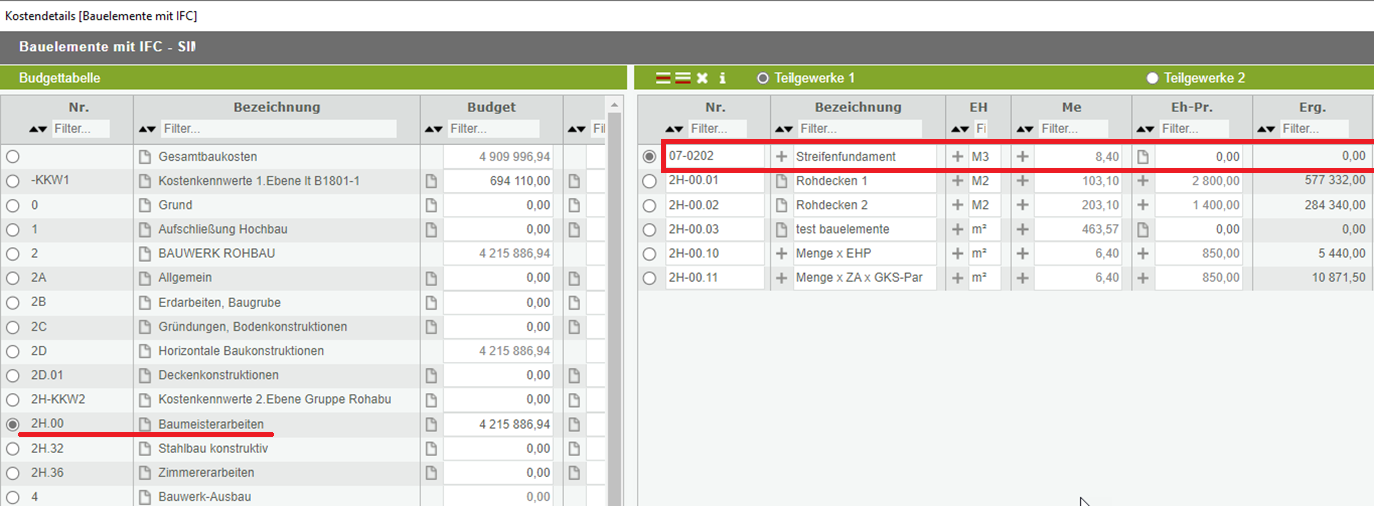1374x506 pixels.
Task: Select the 2D.01 Deckenkonstruktionen row radio button
Action: (x=12, y=375)
